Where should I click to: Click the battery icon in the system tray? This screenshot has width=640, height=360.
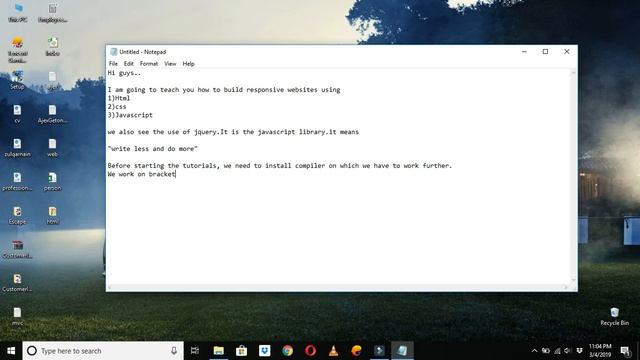[546, 351]
